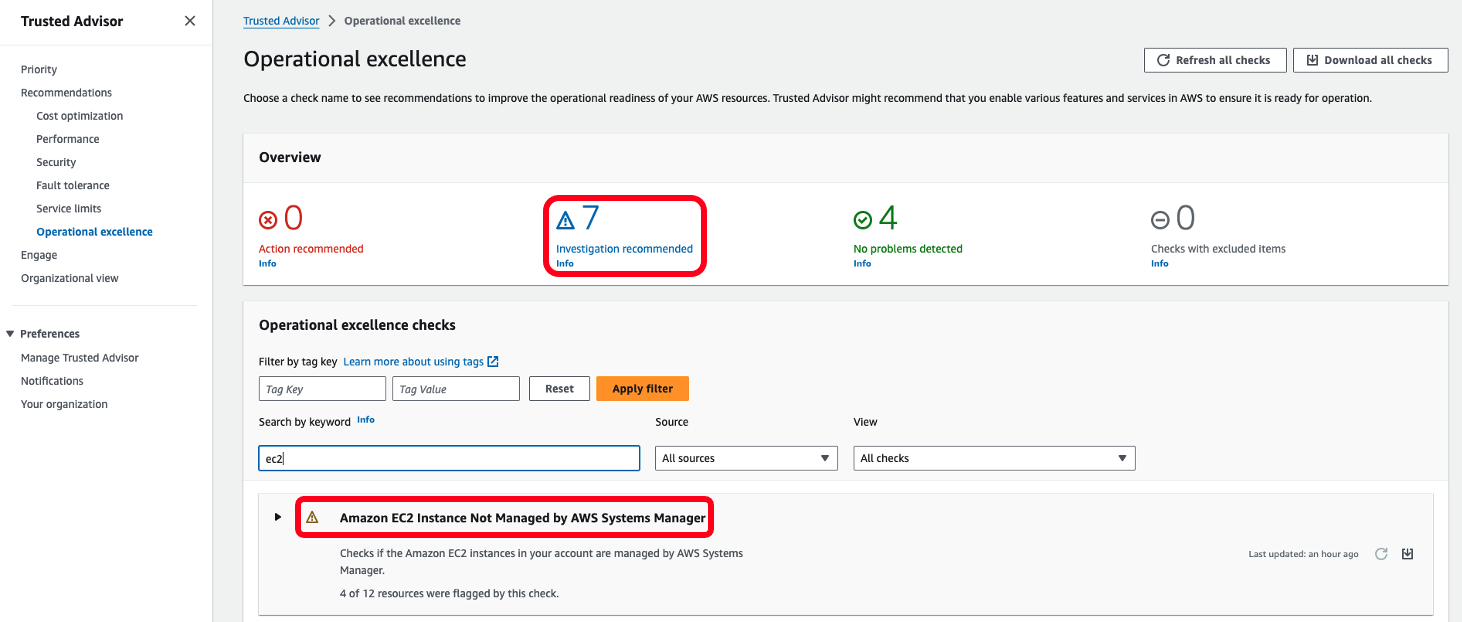The width and height of the screenshot is (1462, 622).
Task: Open Priority in the sidebar
Action: tap(39, 70)
